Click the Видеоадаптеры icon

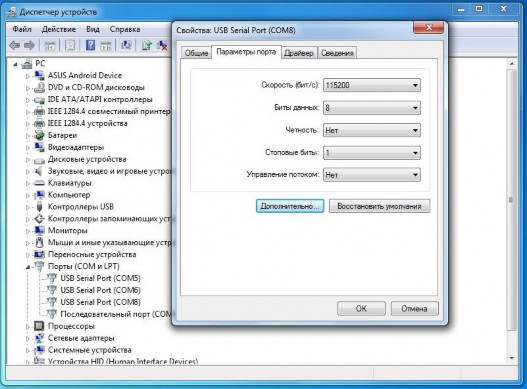pyautogui.click(x=39, y=147)
